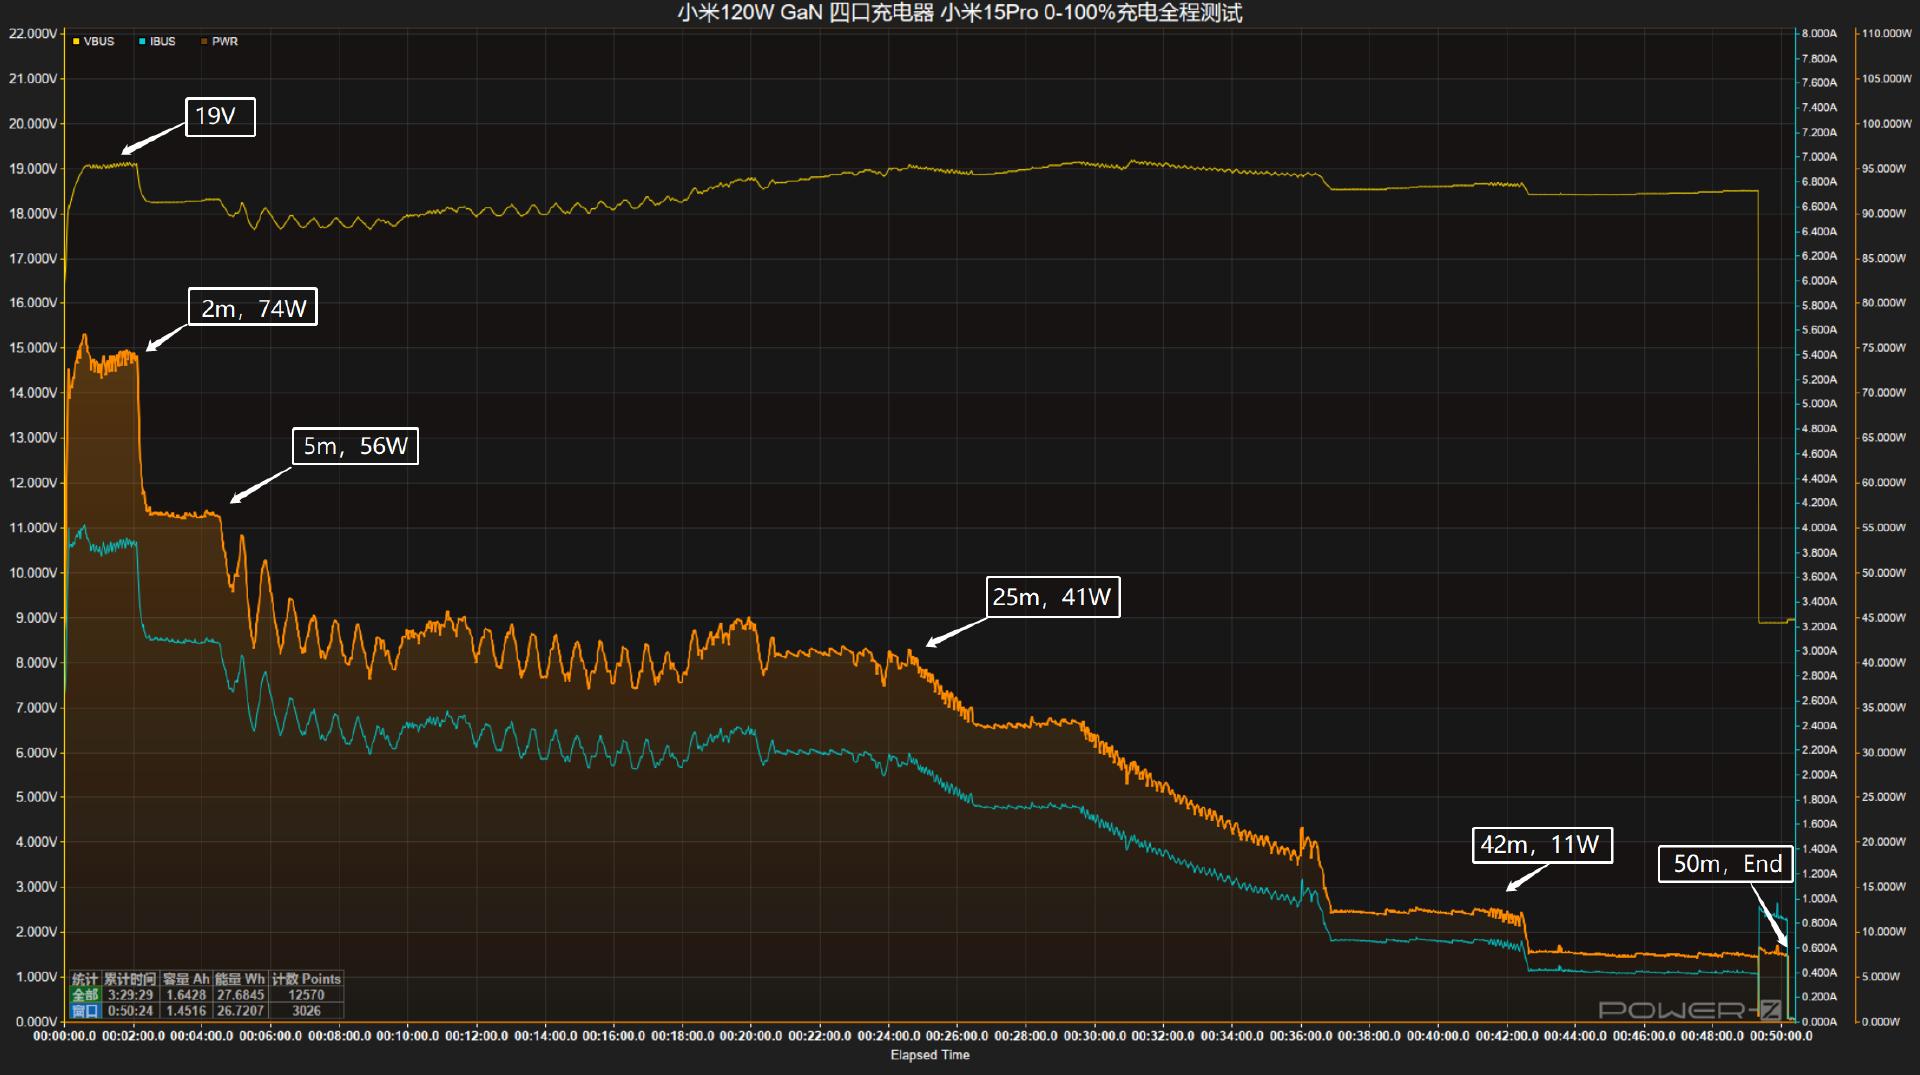The width and height of the screenshot is (1920, 1075).
Task: Toggle the IBUS series in legend
Action: pos(157,42)
